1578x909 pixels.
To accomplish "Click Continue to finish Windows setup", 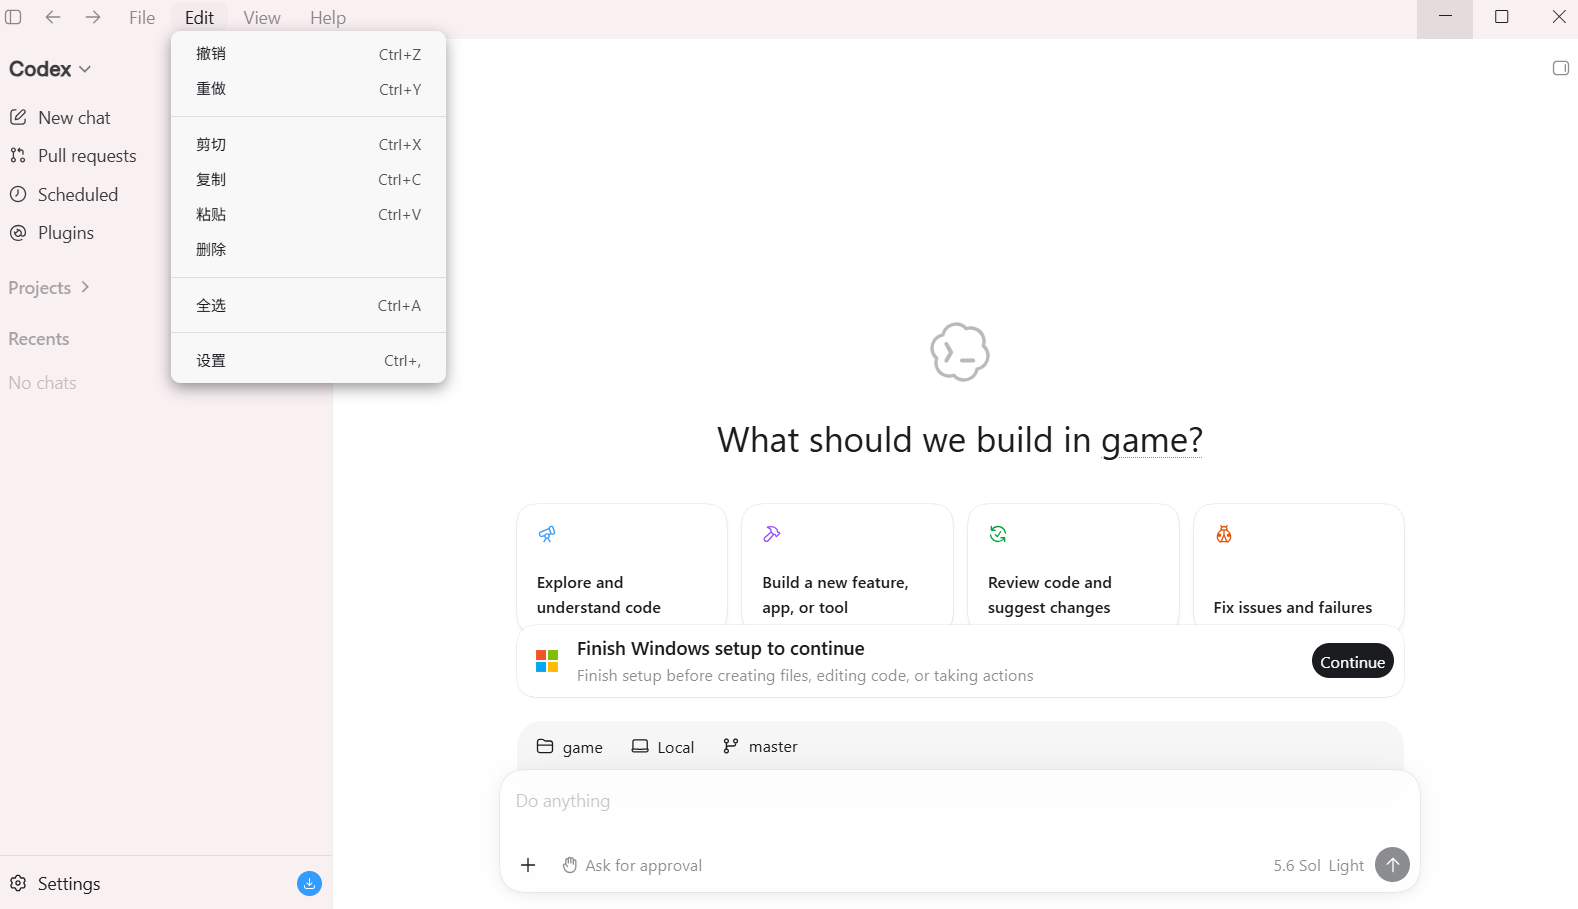I will [x=1352, y=661].
